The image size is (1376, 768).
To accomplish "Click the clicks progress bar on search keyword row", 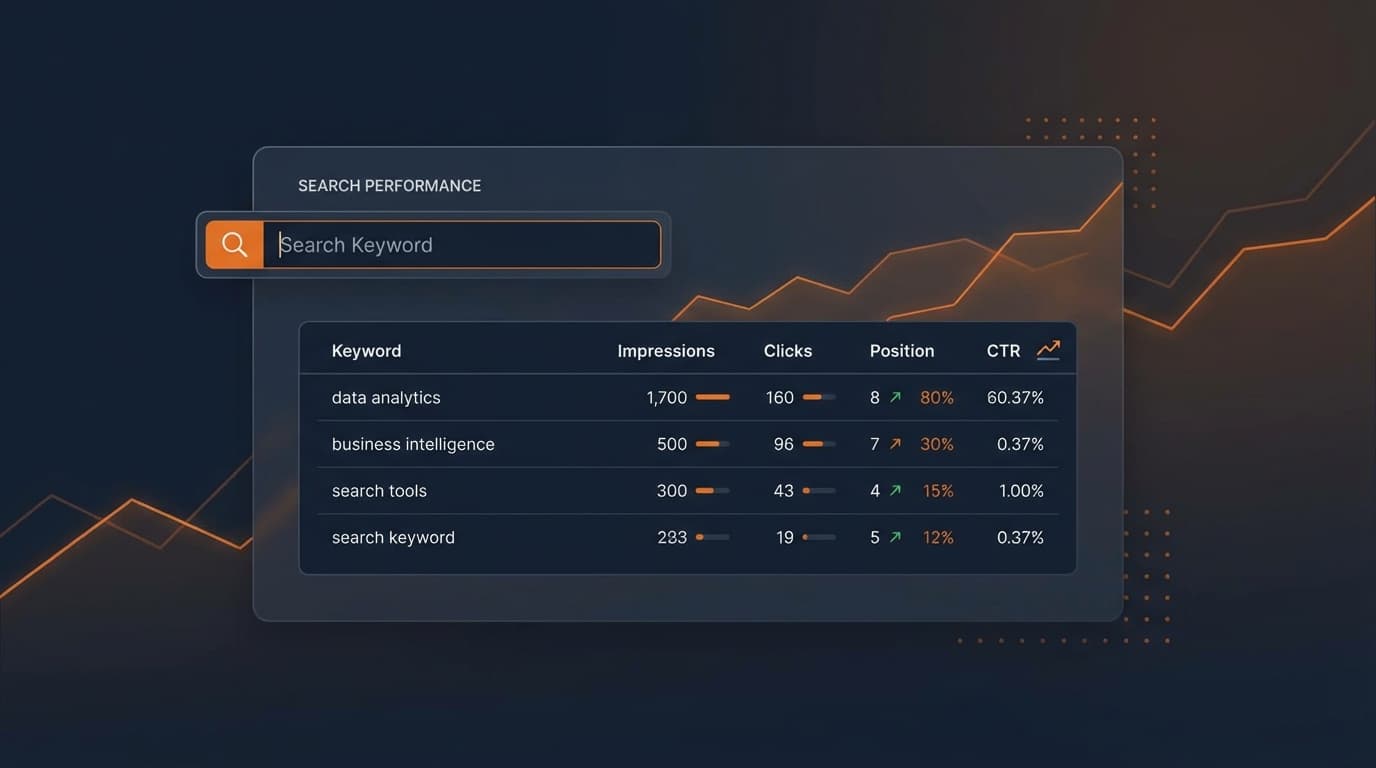I will click(x=820, y=537).
